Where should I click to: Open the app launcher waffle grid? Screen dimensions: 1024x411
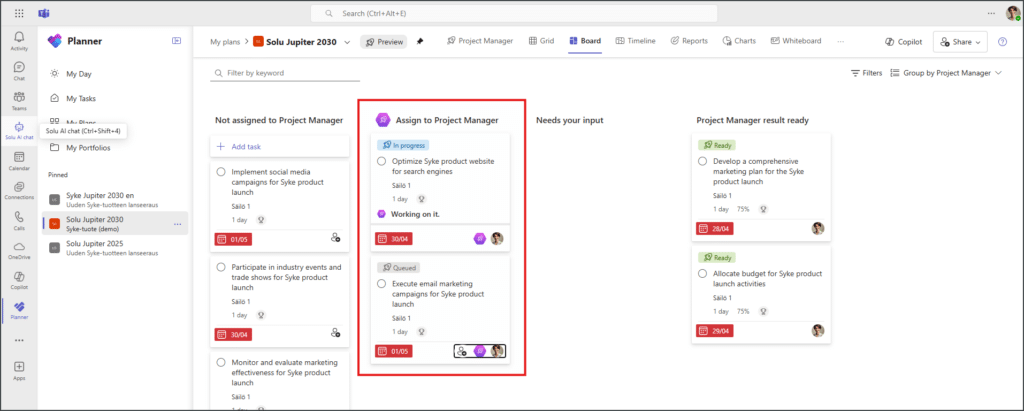[19, 13]
